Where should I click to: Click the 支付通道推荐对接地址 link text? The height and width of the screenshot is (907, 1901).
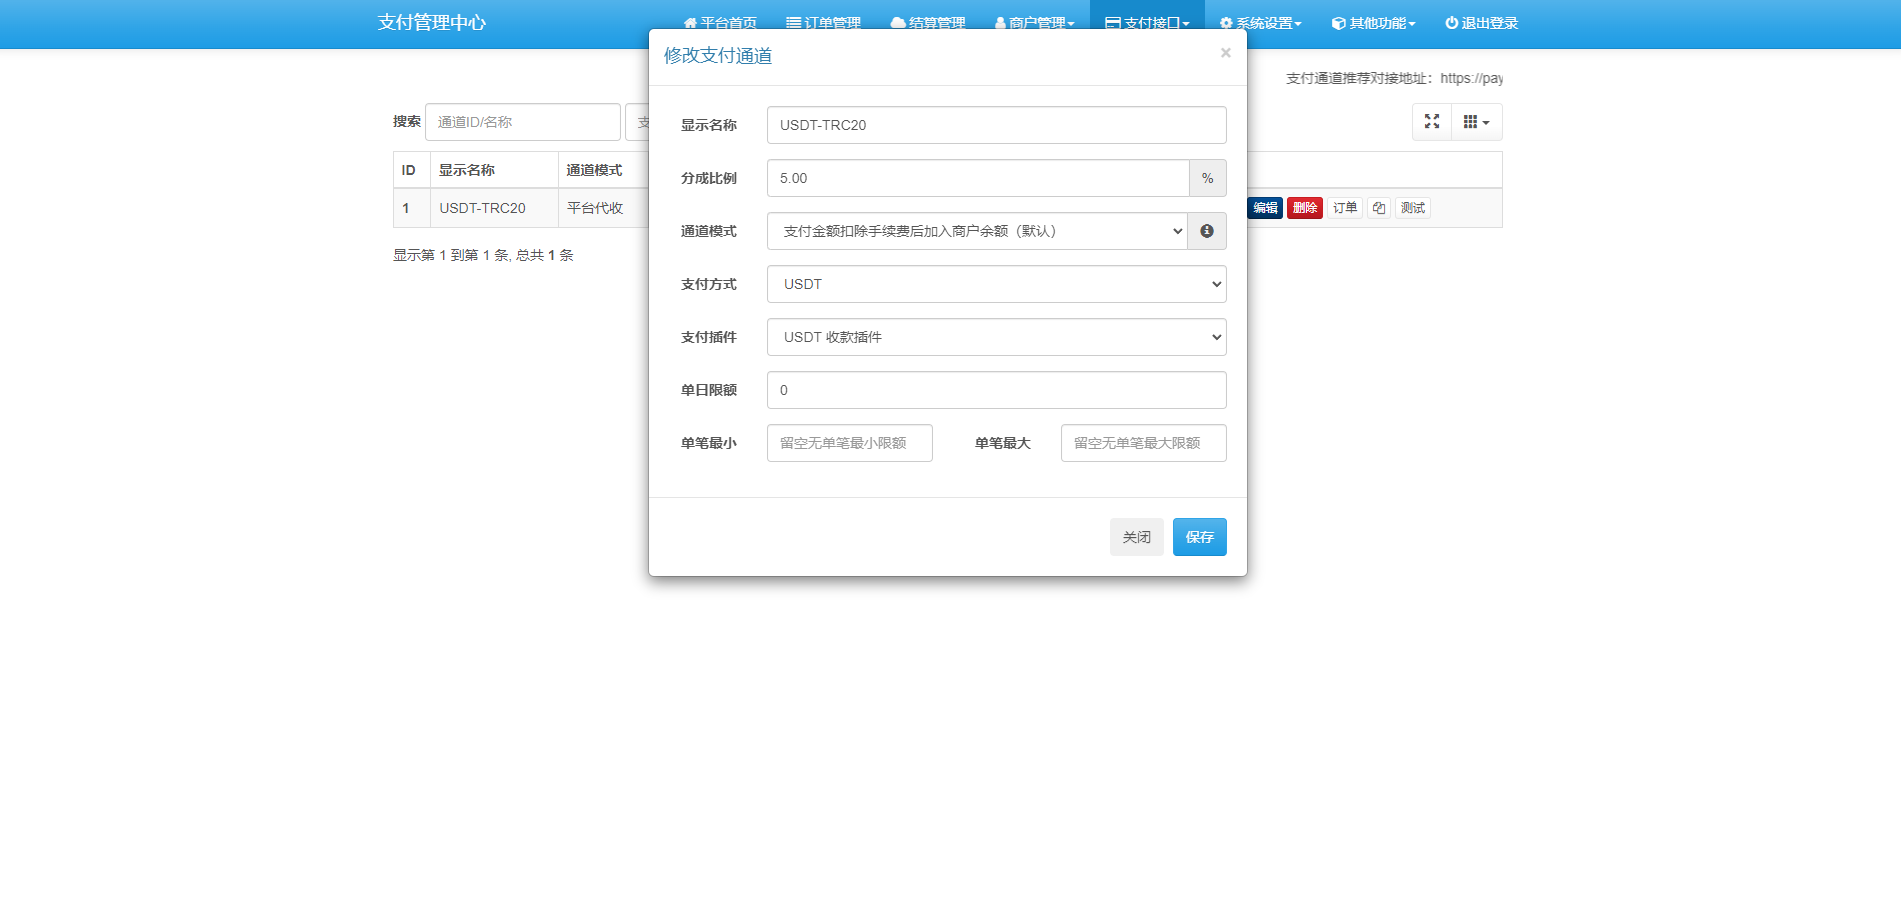[1394, 78]
